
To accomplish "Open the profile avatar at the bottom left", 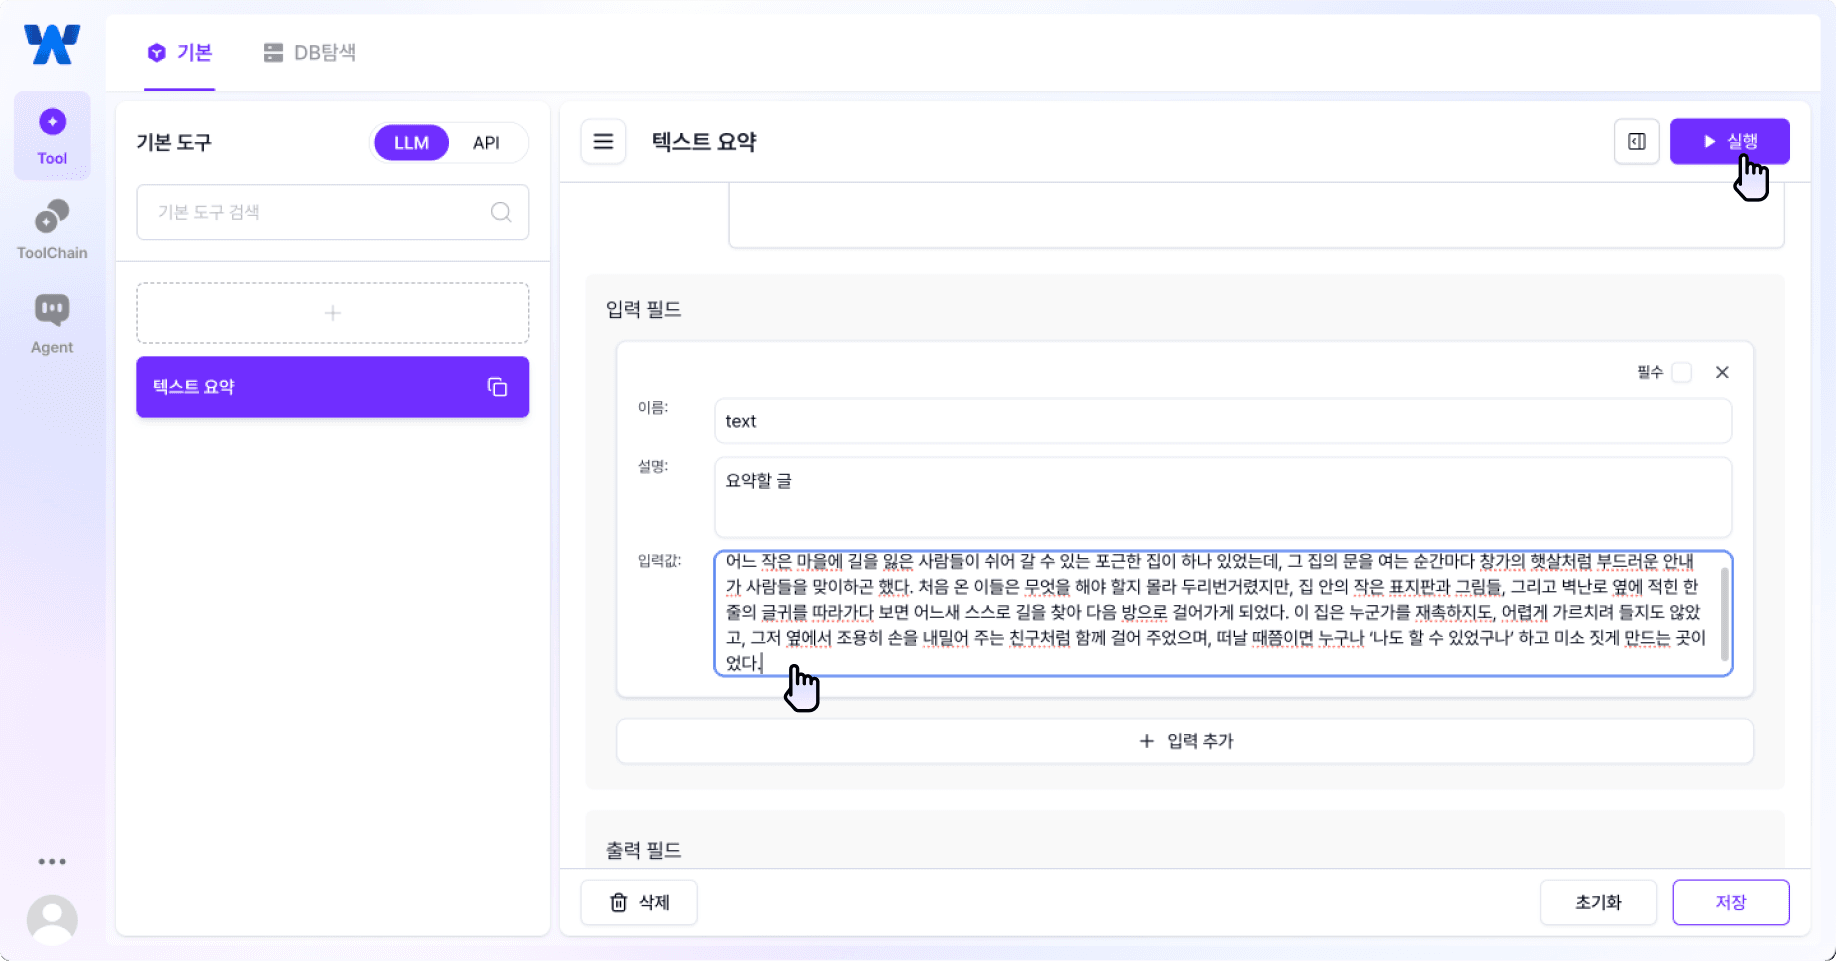I will [53, 919].
